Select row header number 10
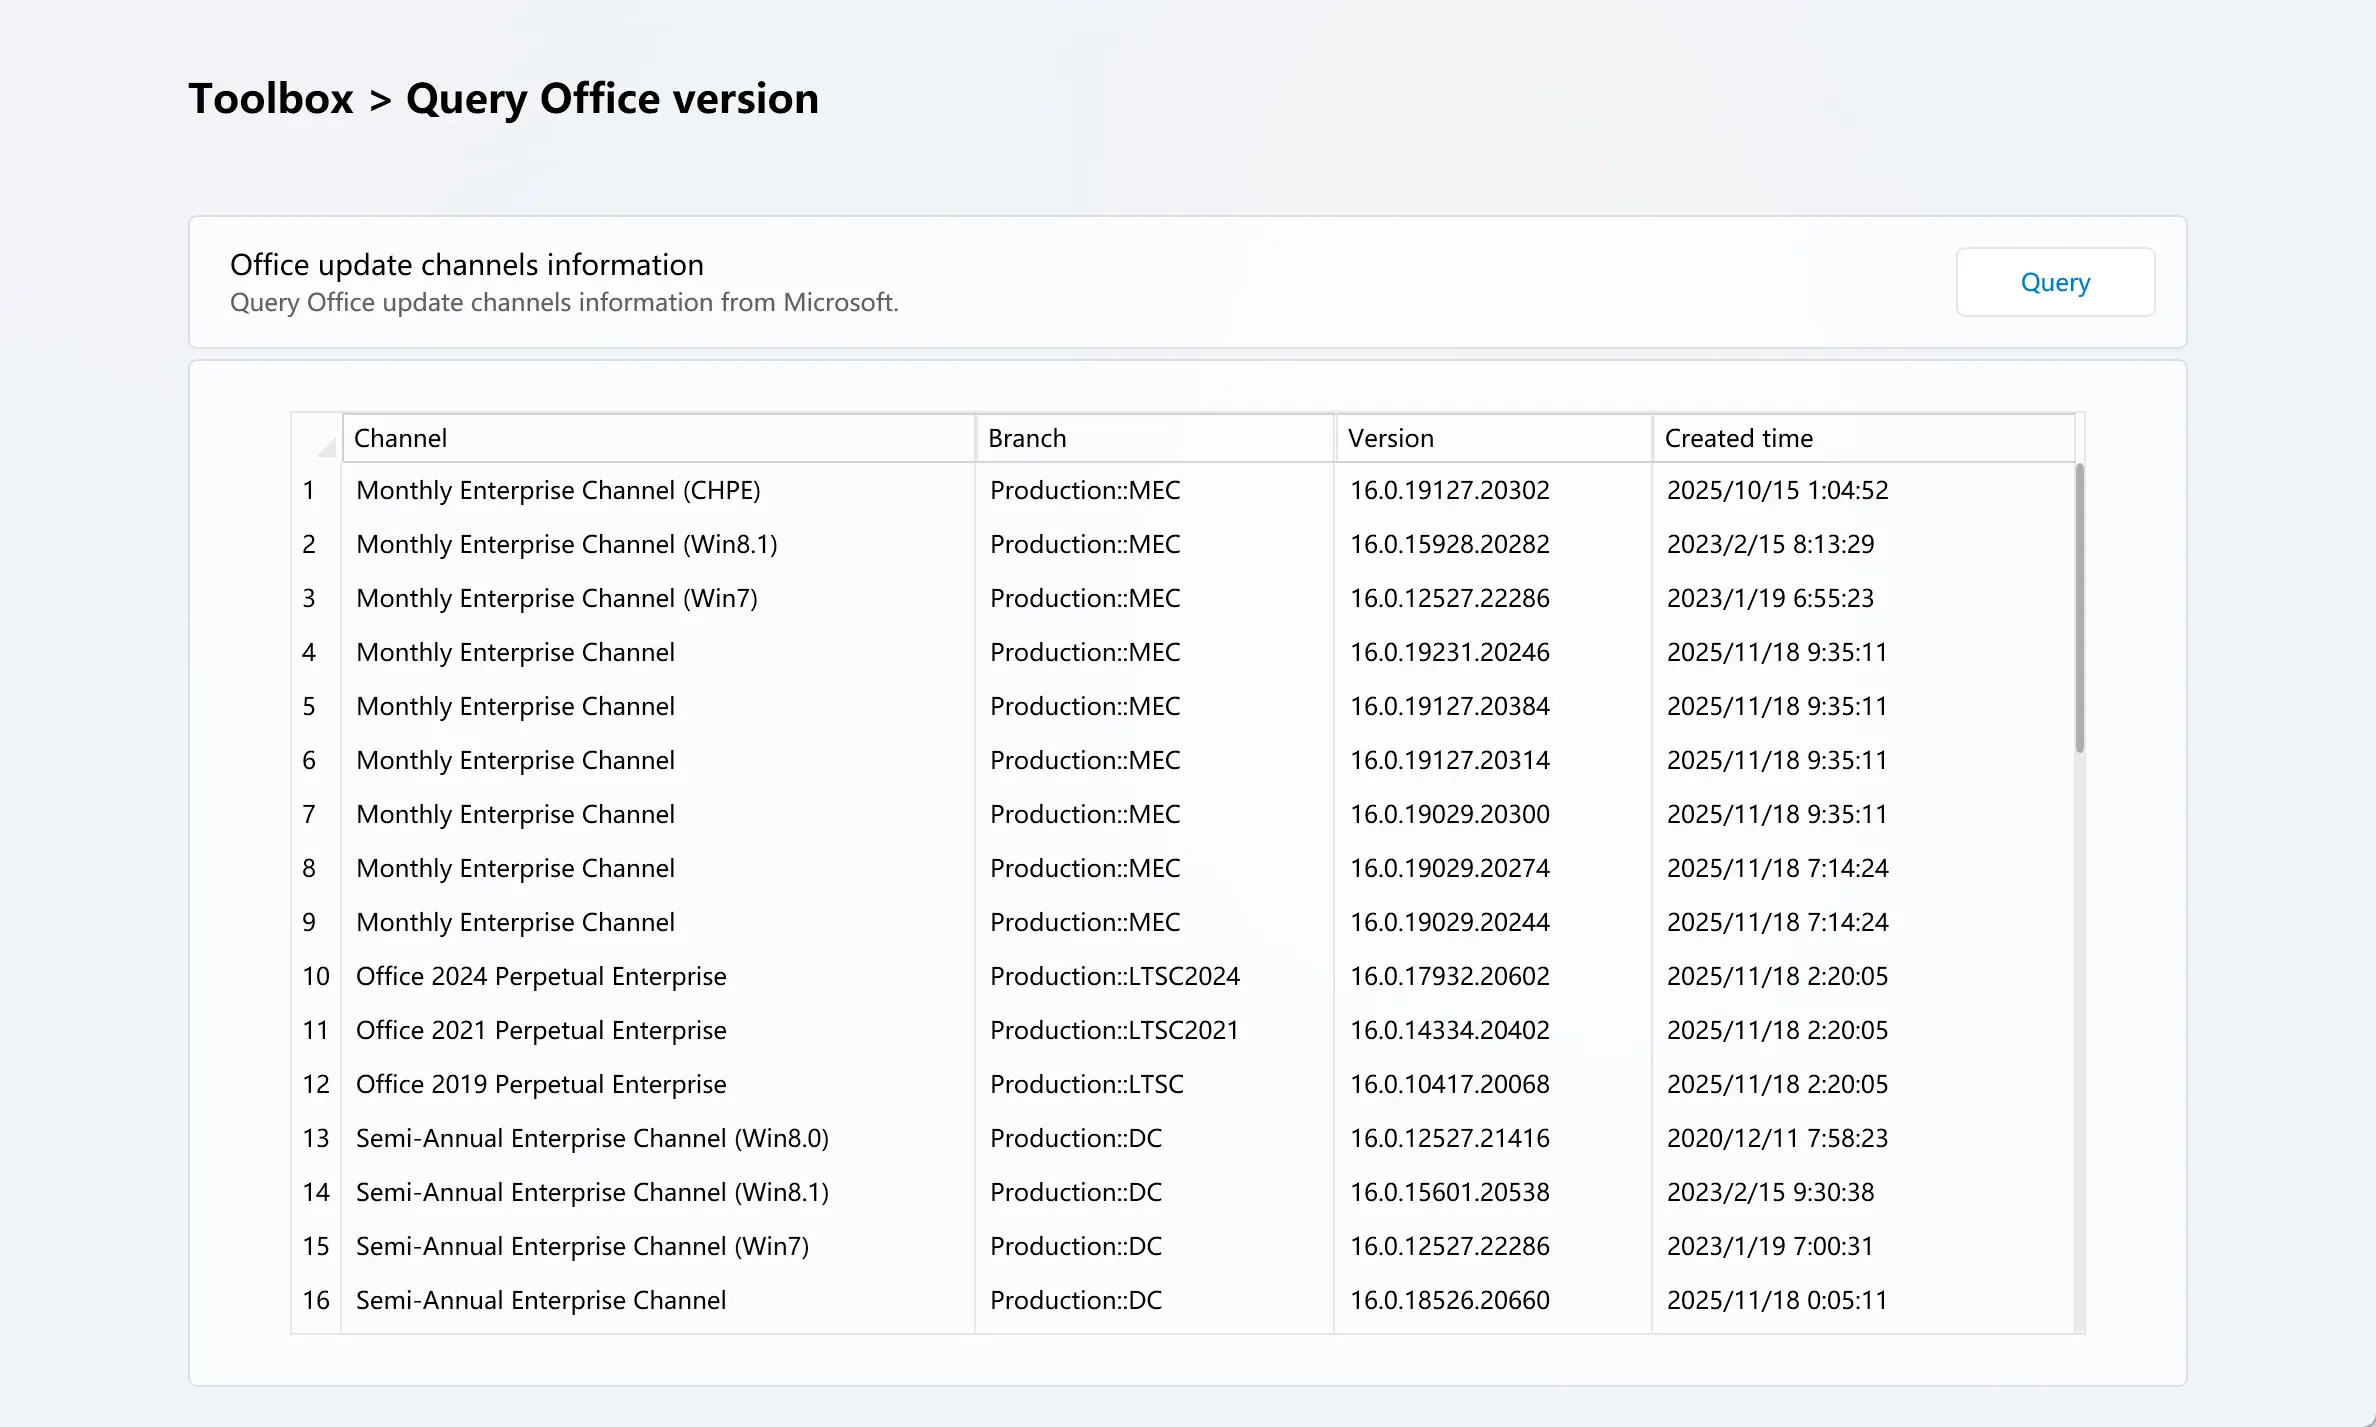The width and height of the screenshot is (2376, 1427). [x=316, y=976]
